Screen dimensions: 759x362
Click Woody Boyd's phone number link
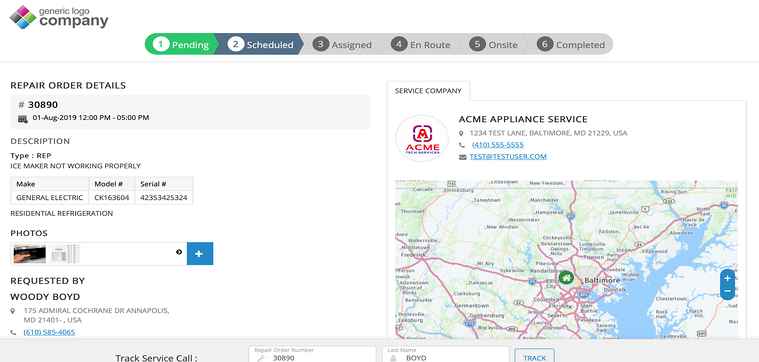click(49, 332)
